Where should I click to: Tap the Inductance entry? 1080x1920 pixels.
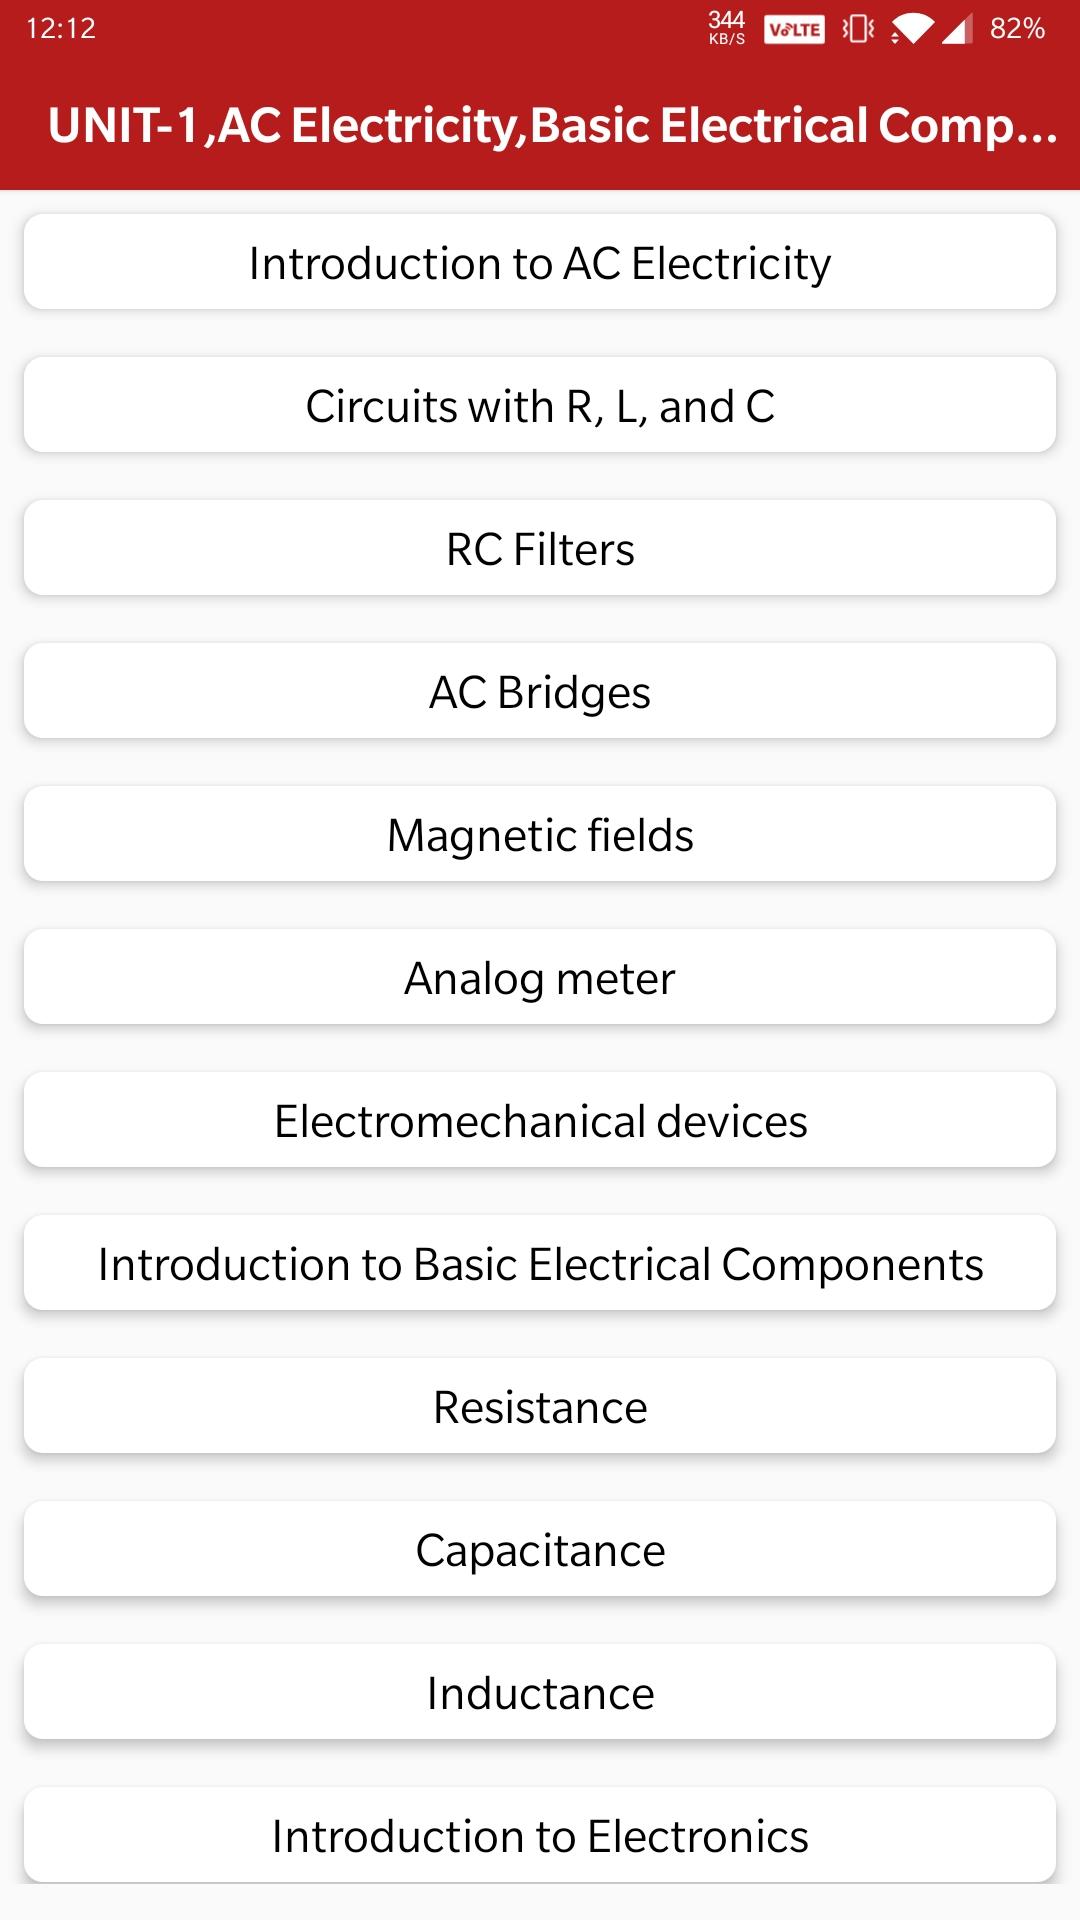point(540,1693)
